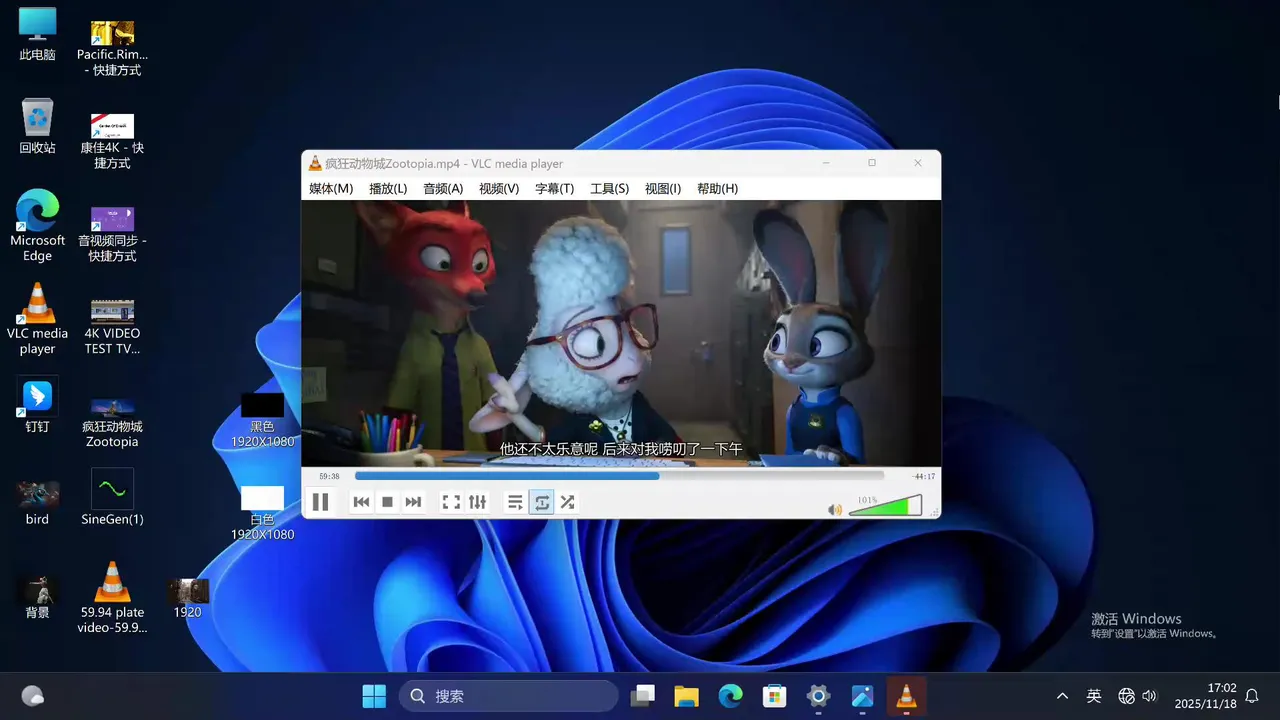
Task: Seek within the playback progress bar
Action: pyautogui.click(x=619, y=476)
